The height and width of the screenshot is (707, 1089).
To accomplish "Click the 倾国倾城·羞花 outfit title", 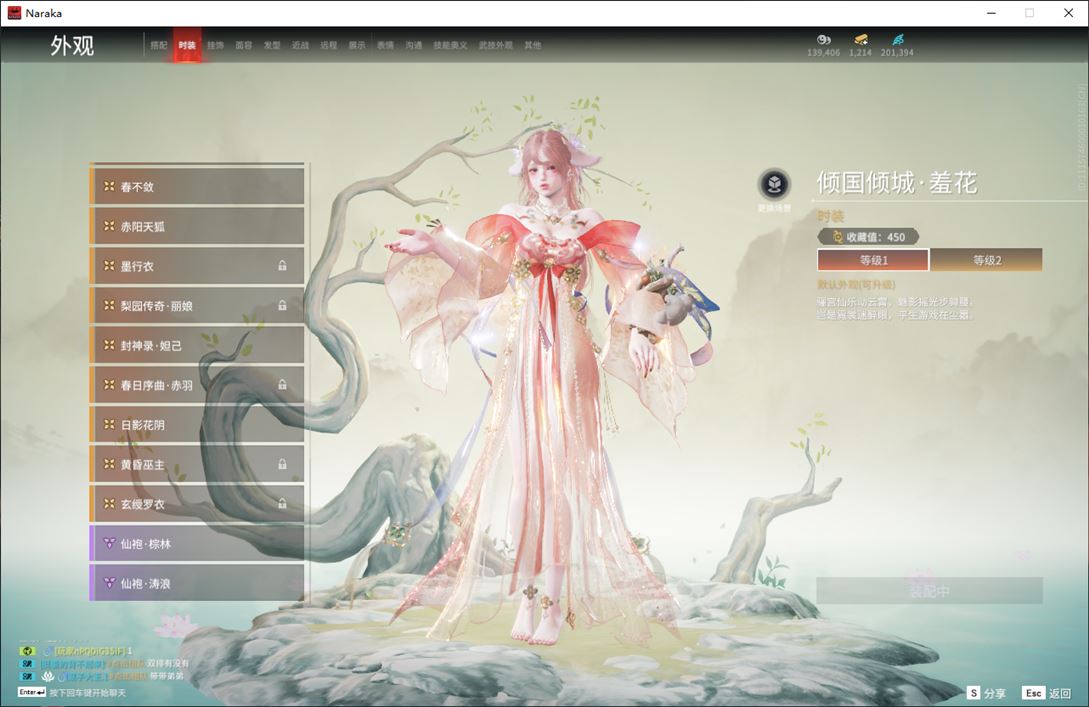I will coord(897,183).
